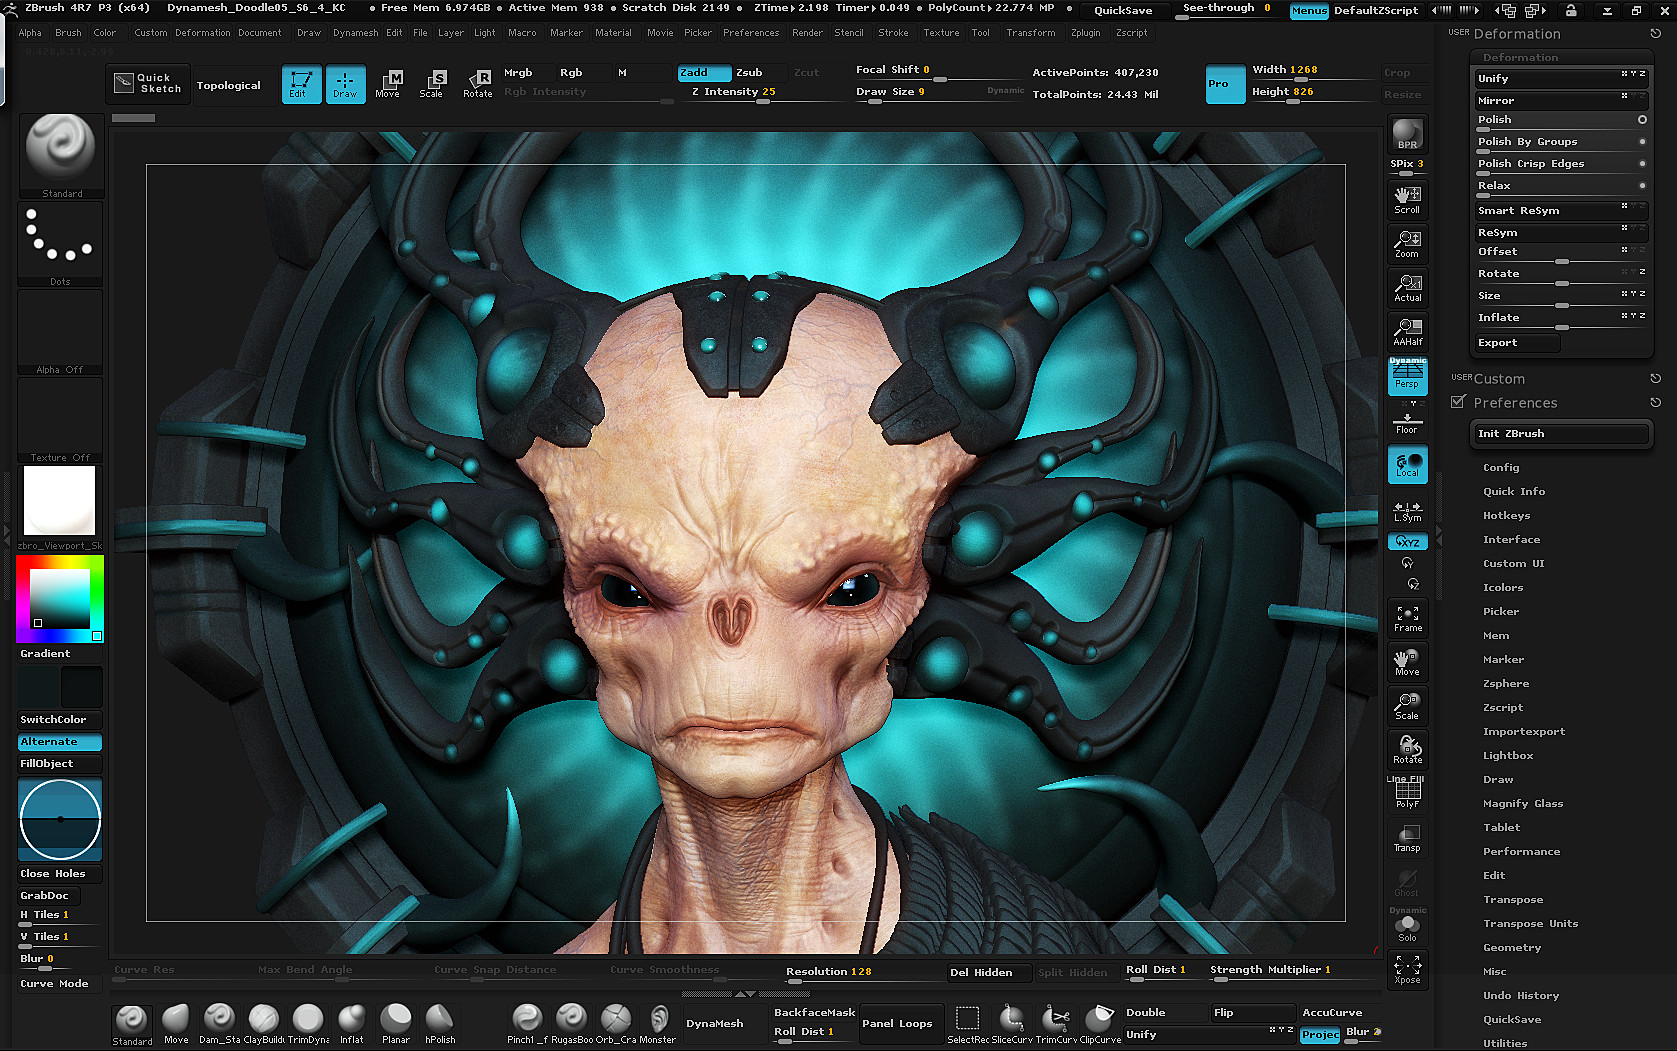Viewport: 1677px width, 1051px height.
Task: Select ClayBuildup brush at bottom
Action: pos(264,1025)
